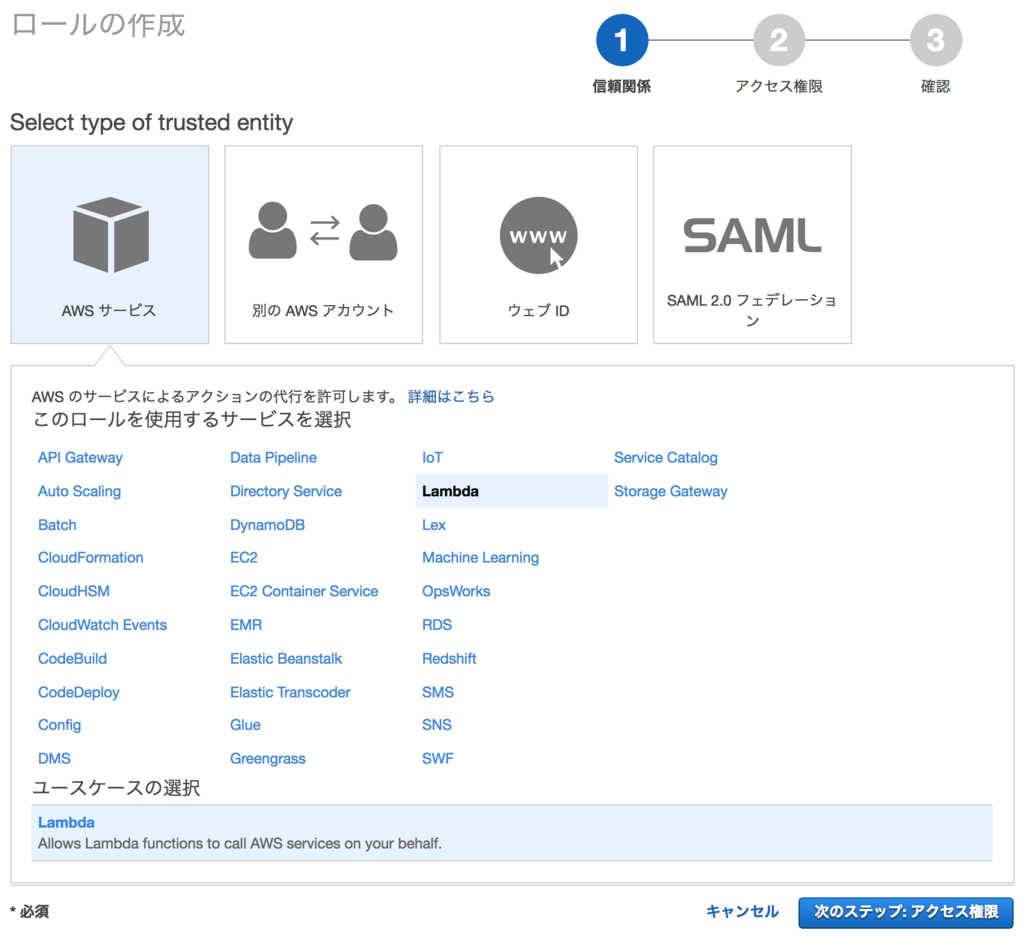Select the SNS service

click(x=437, y=725)
